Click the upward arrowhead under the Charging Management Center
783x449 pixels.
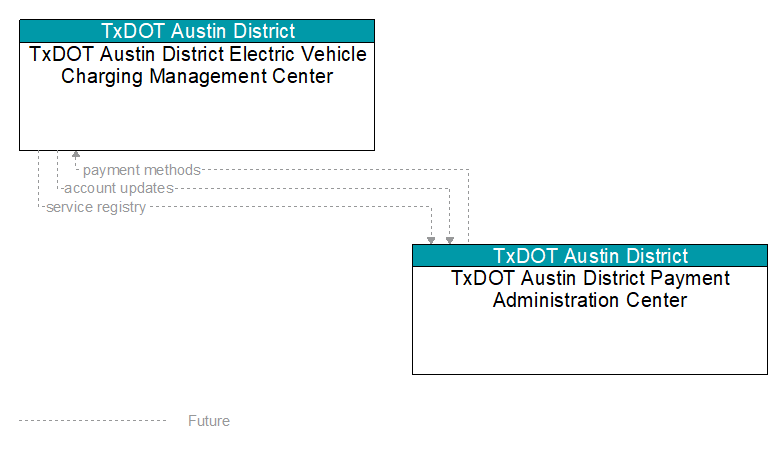(76, 154)
